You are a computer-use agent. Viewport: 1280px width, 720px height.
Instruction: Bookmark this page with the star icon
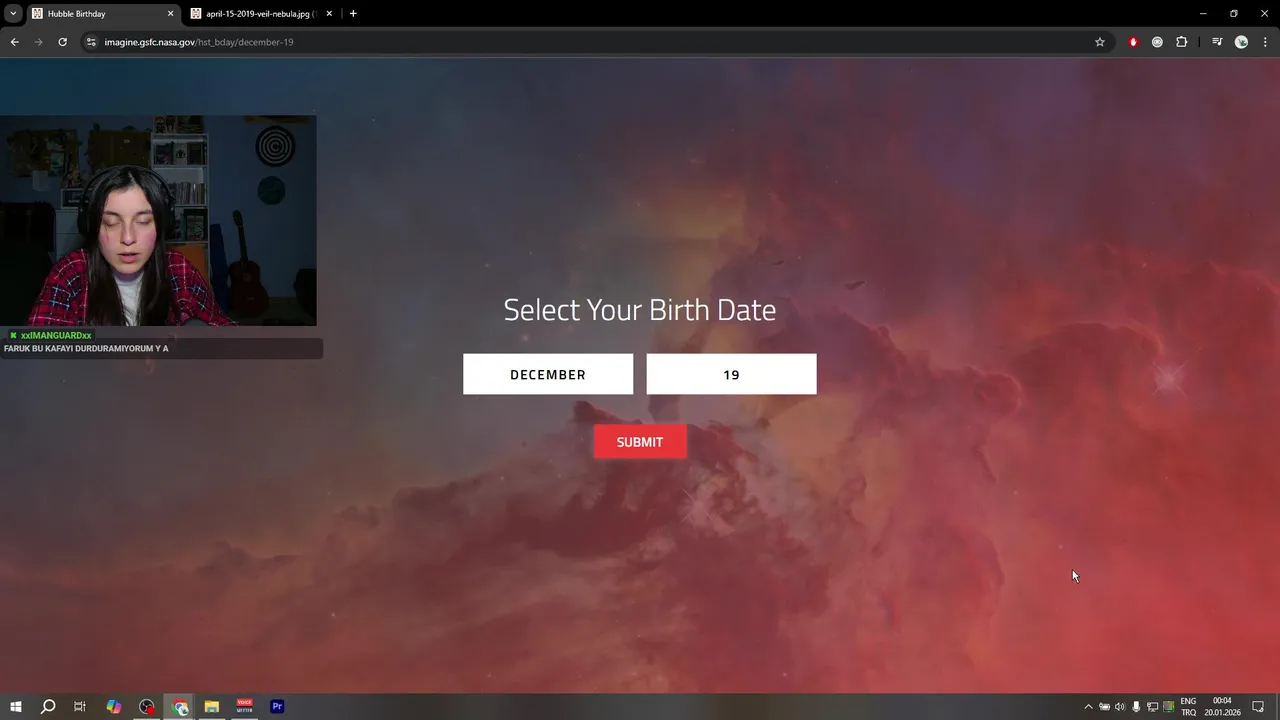[1100, 42]
